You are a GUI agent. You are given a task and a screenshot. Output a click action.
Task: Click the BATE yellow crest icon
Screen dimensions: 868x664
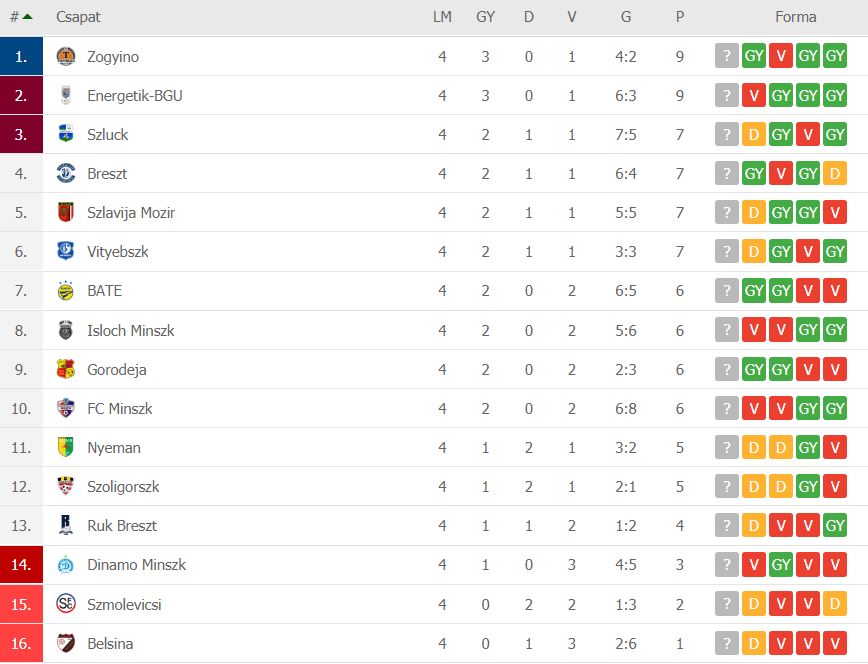pyautogui.click(x=66, y=291)
